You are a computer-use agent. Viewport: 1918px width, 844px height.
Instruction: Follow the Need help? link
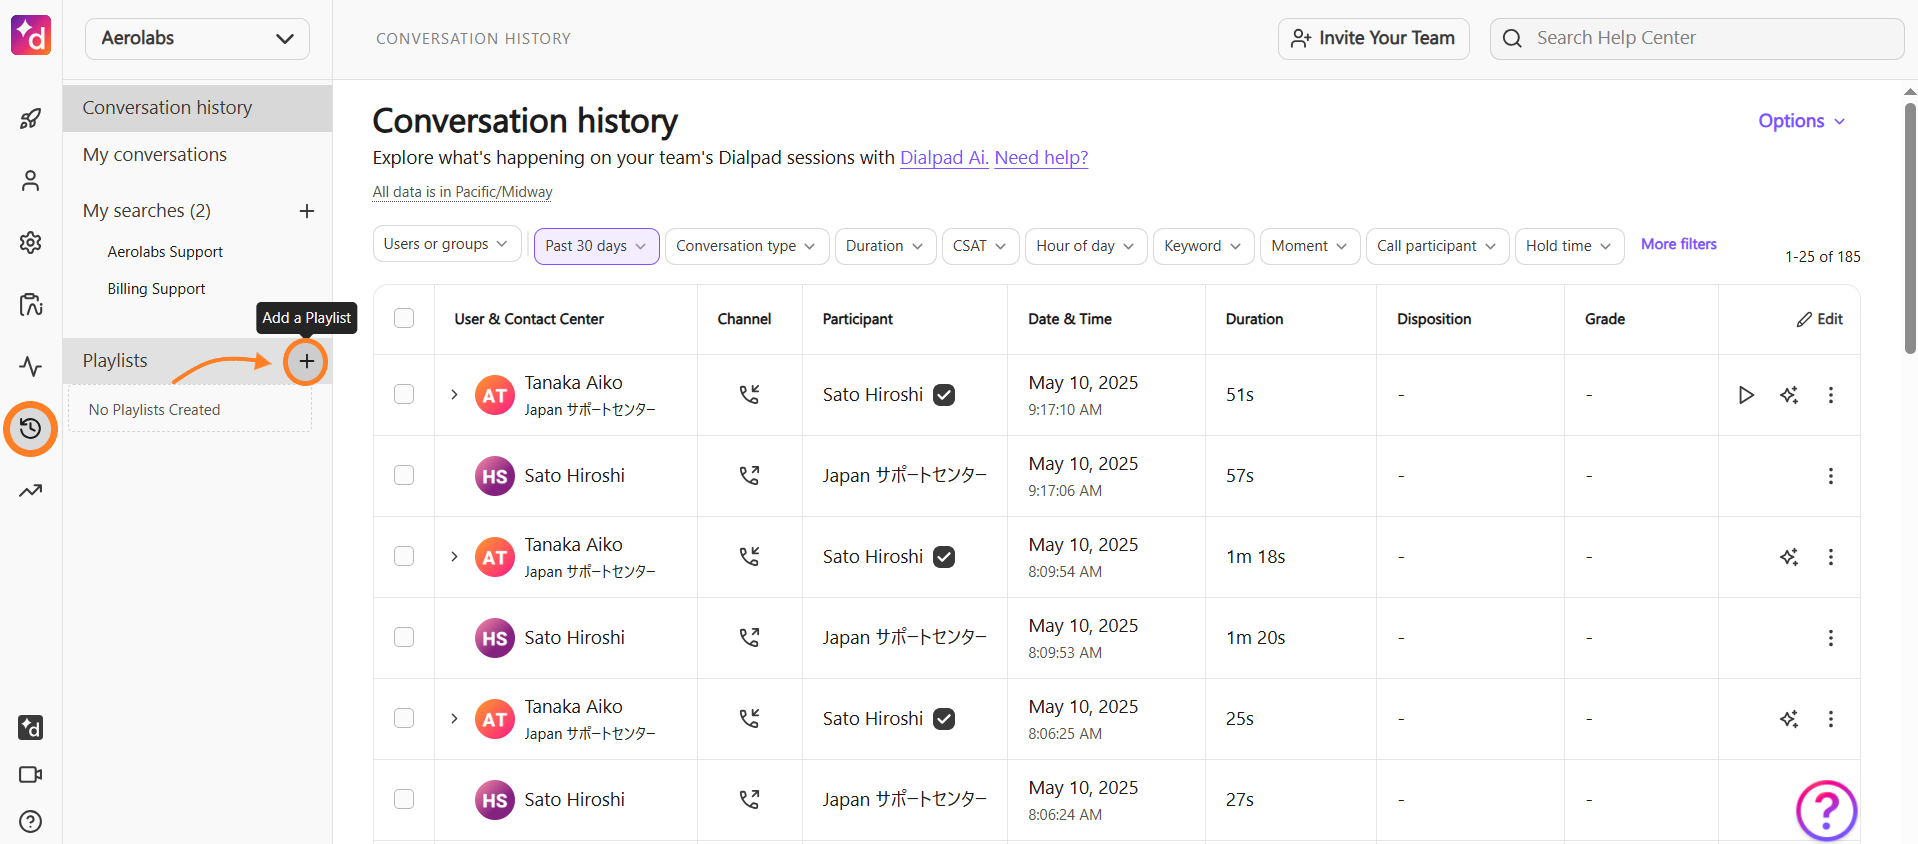point(1041,158)
